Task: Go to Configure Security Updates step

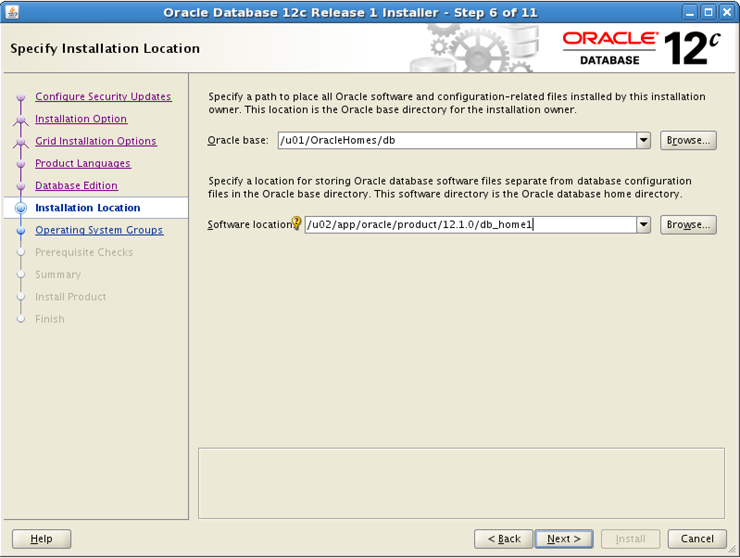Action: tap(103, 96)
